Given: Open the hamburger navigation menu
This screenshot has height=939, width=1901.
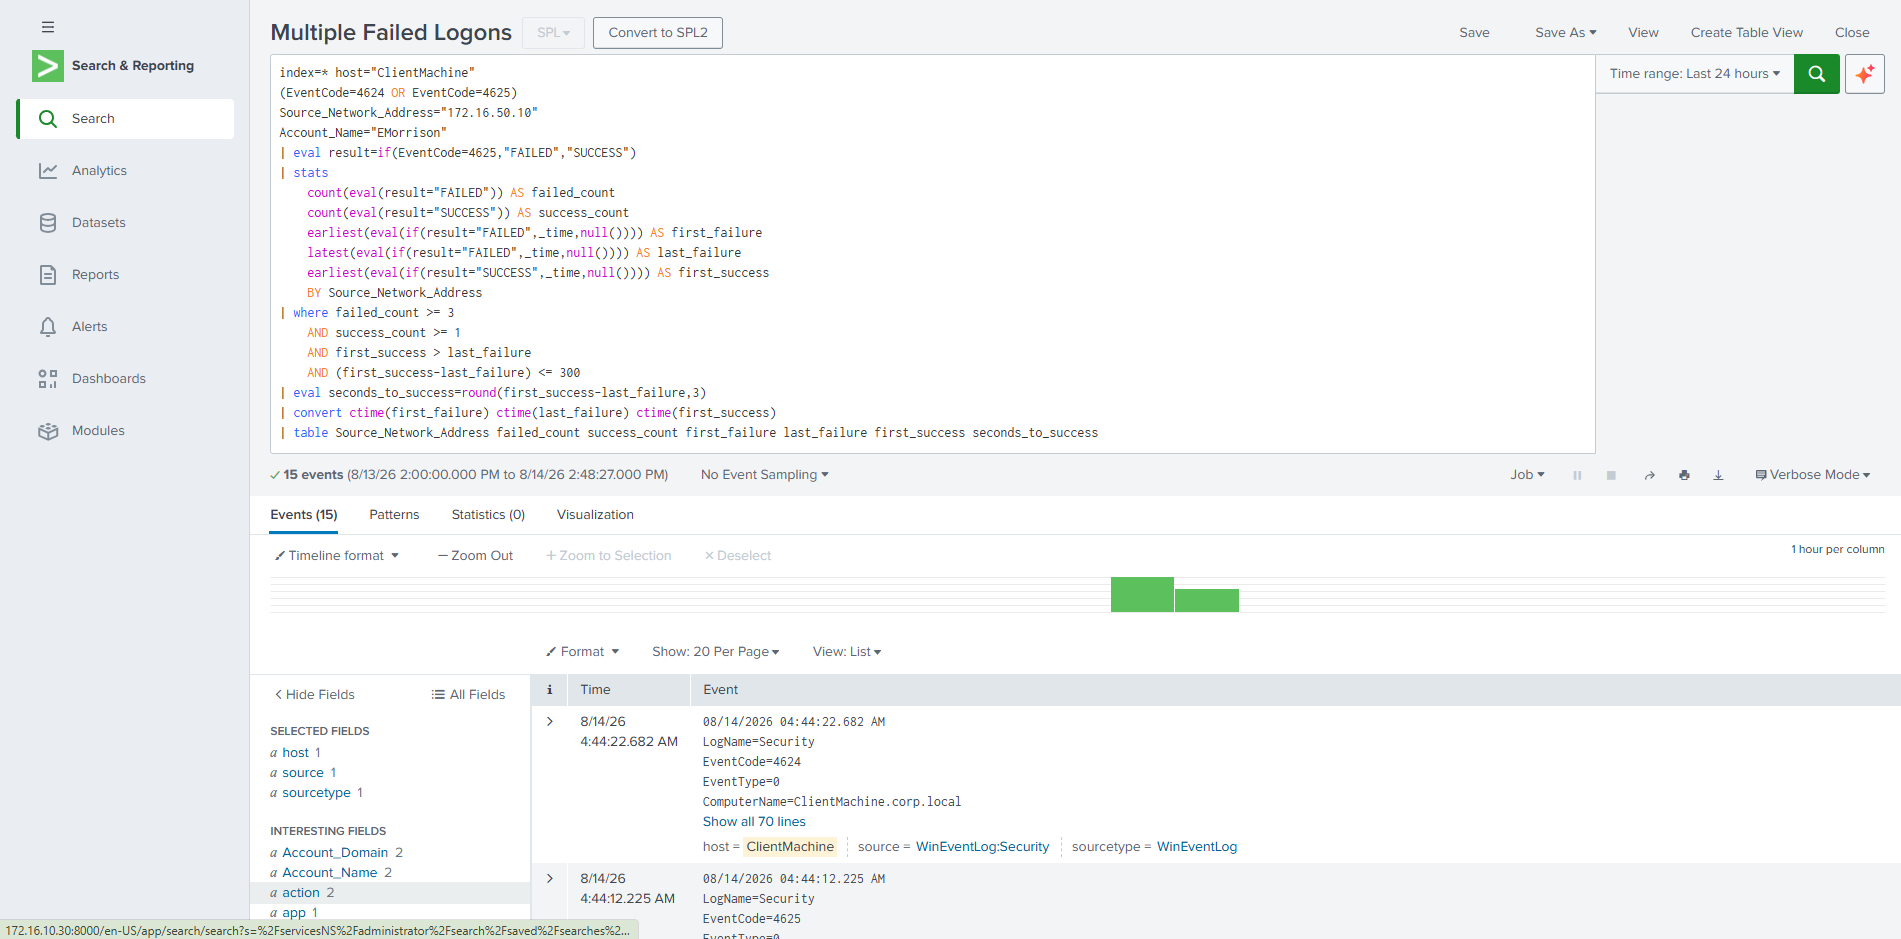Looking at the screenshot, I should click(x=48, y=27).
